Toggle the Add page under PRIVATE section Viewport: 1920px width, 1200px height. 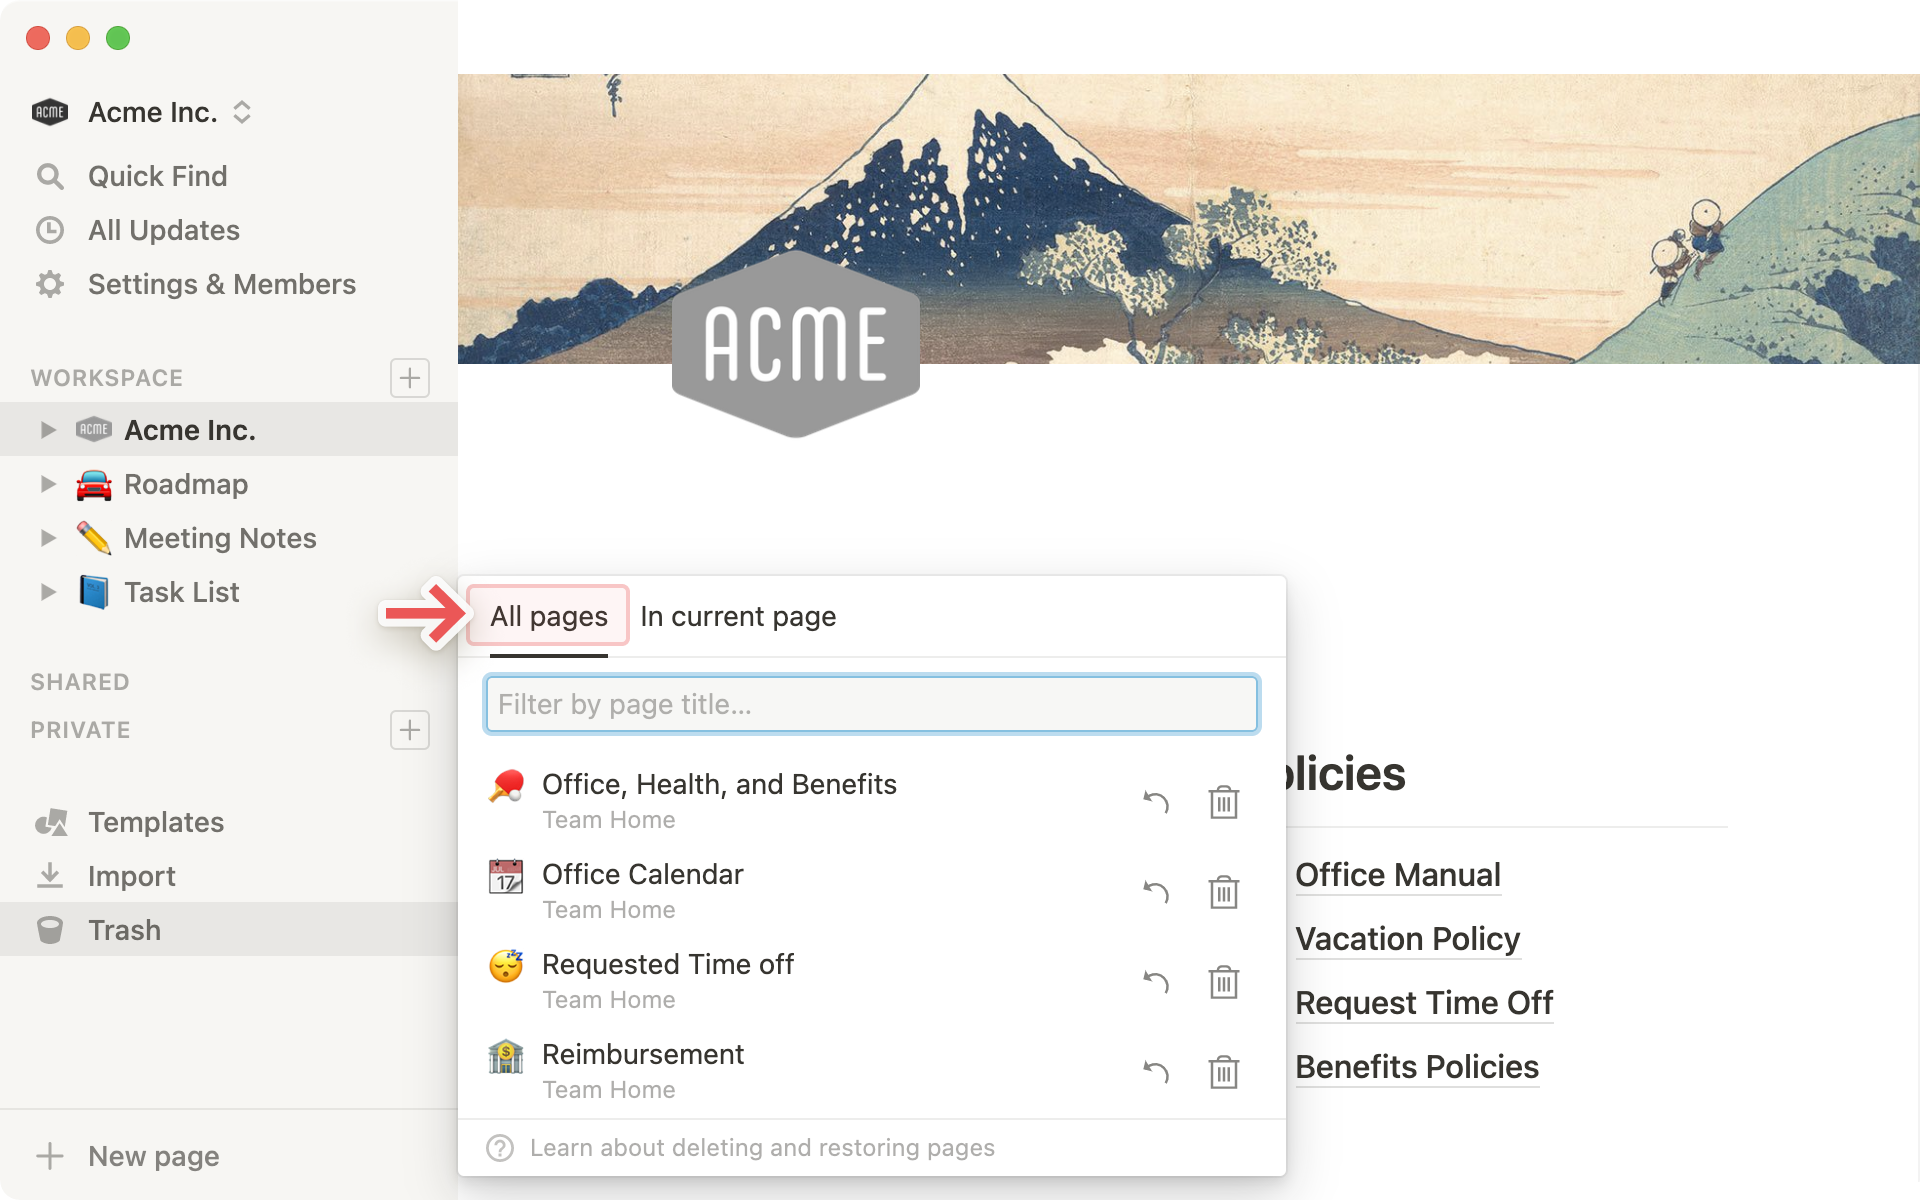click(x=411, y=730)
